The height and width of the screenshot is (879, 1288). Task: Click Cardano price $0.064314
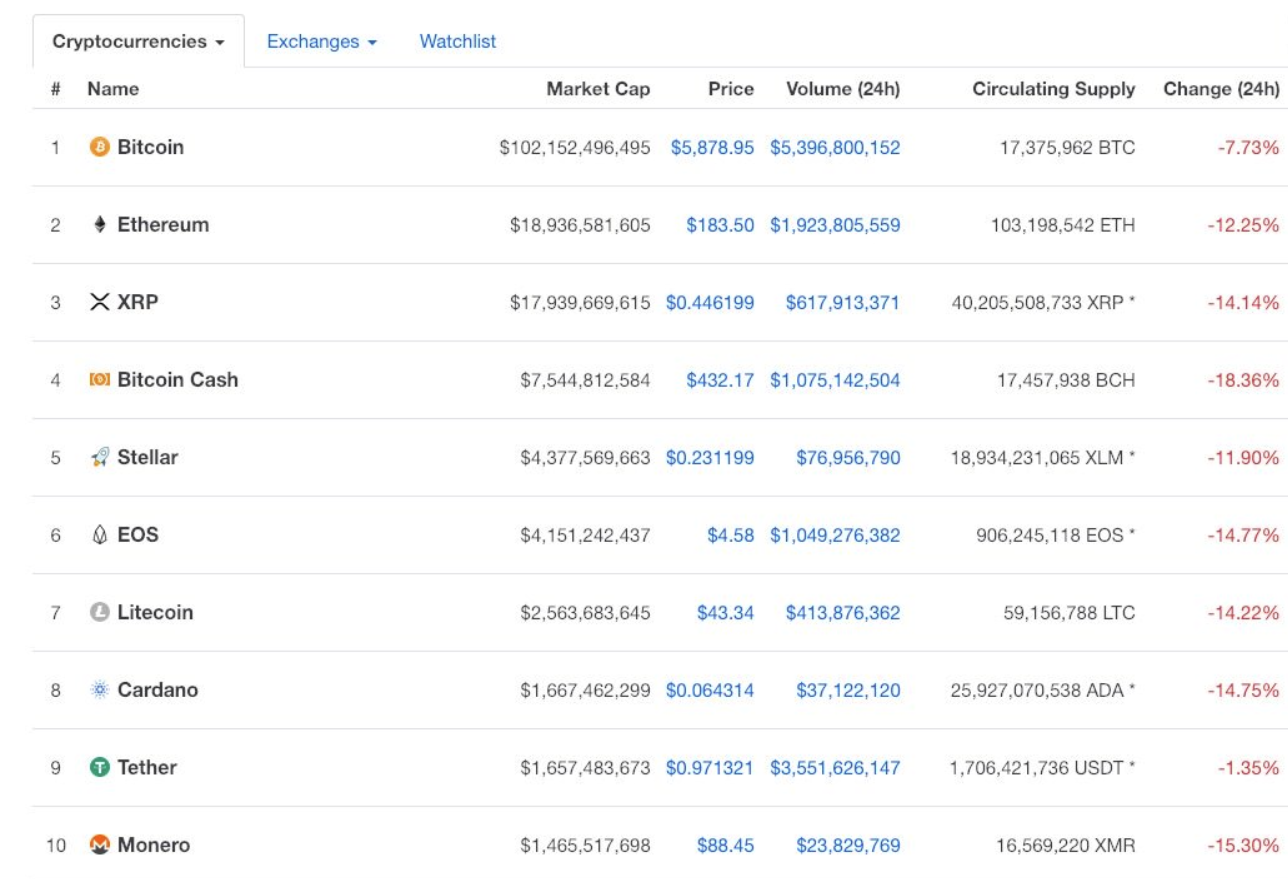(x=710, y=690)
